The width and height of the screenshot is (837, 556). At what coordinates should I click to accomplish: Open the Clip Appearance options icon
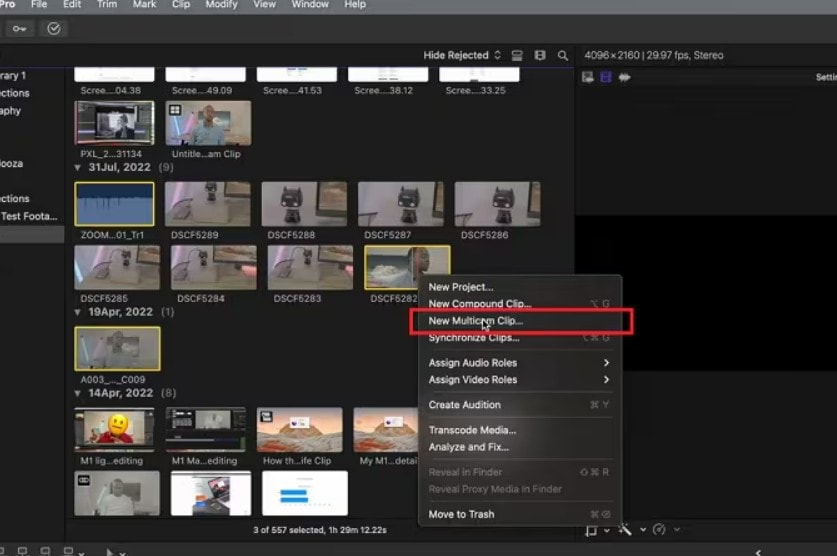coord(517,55)
